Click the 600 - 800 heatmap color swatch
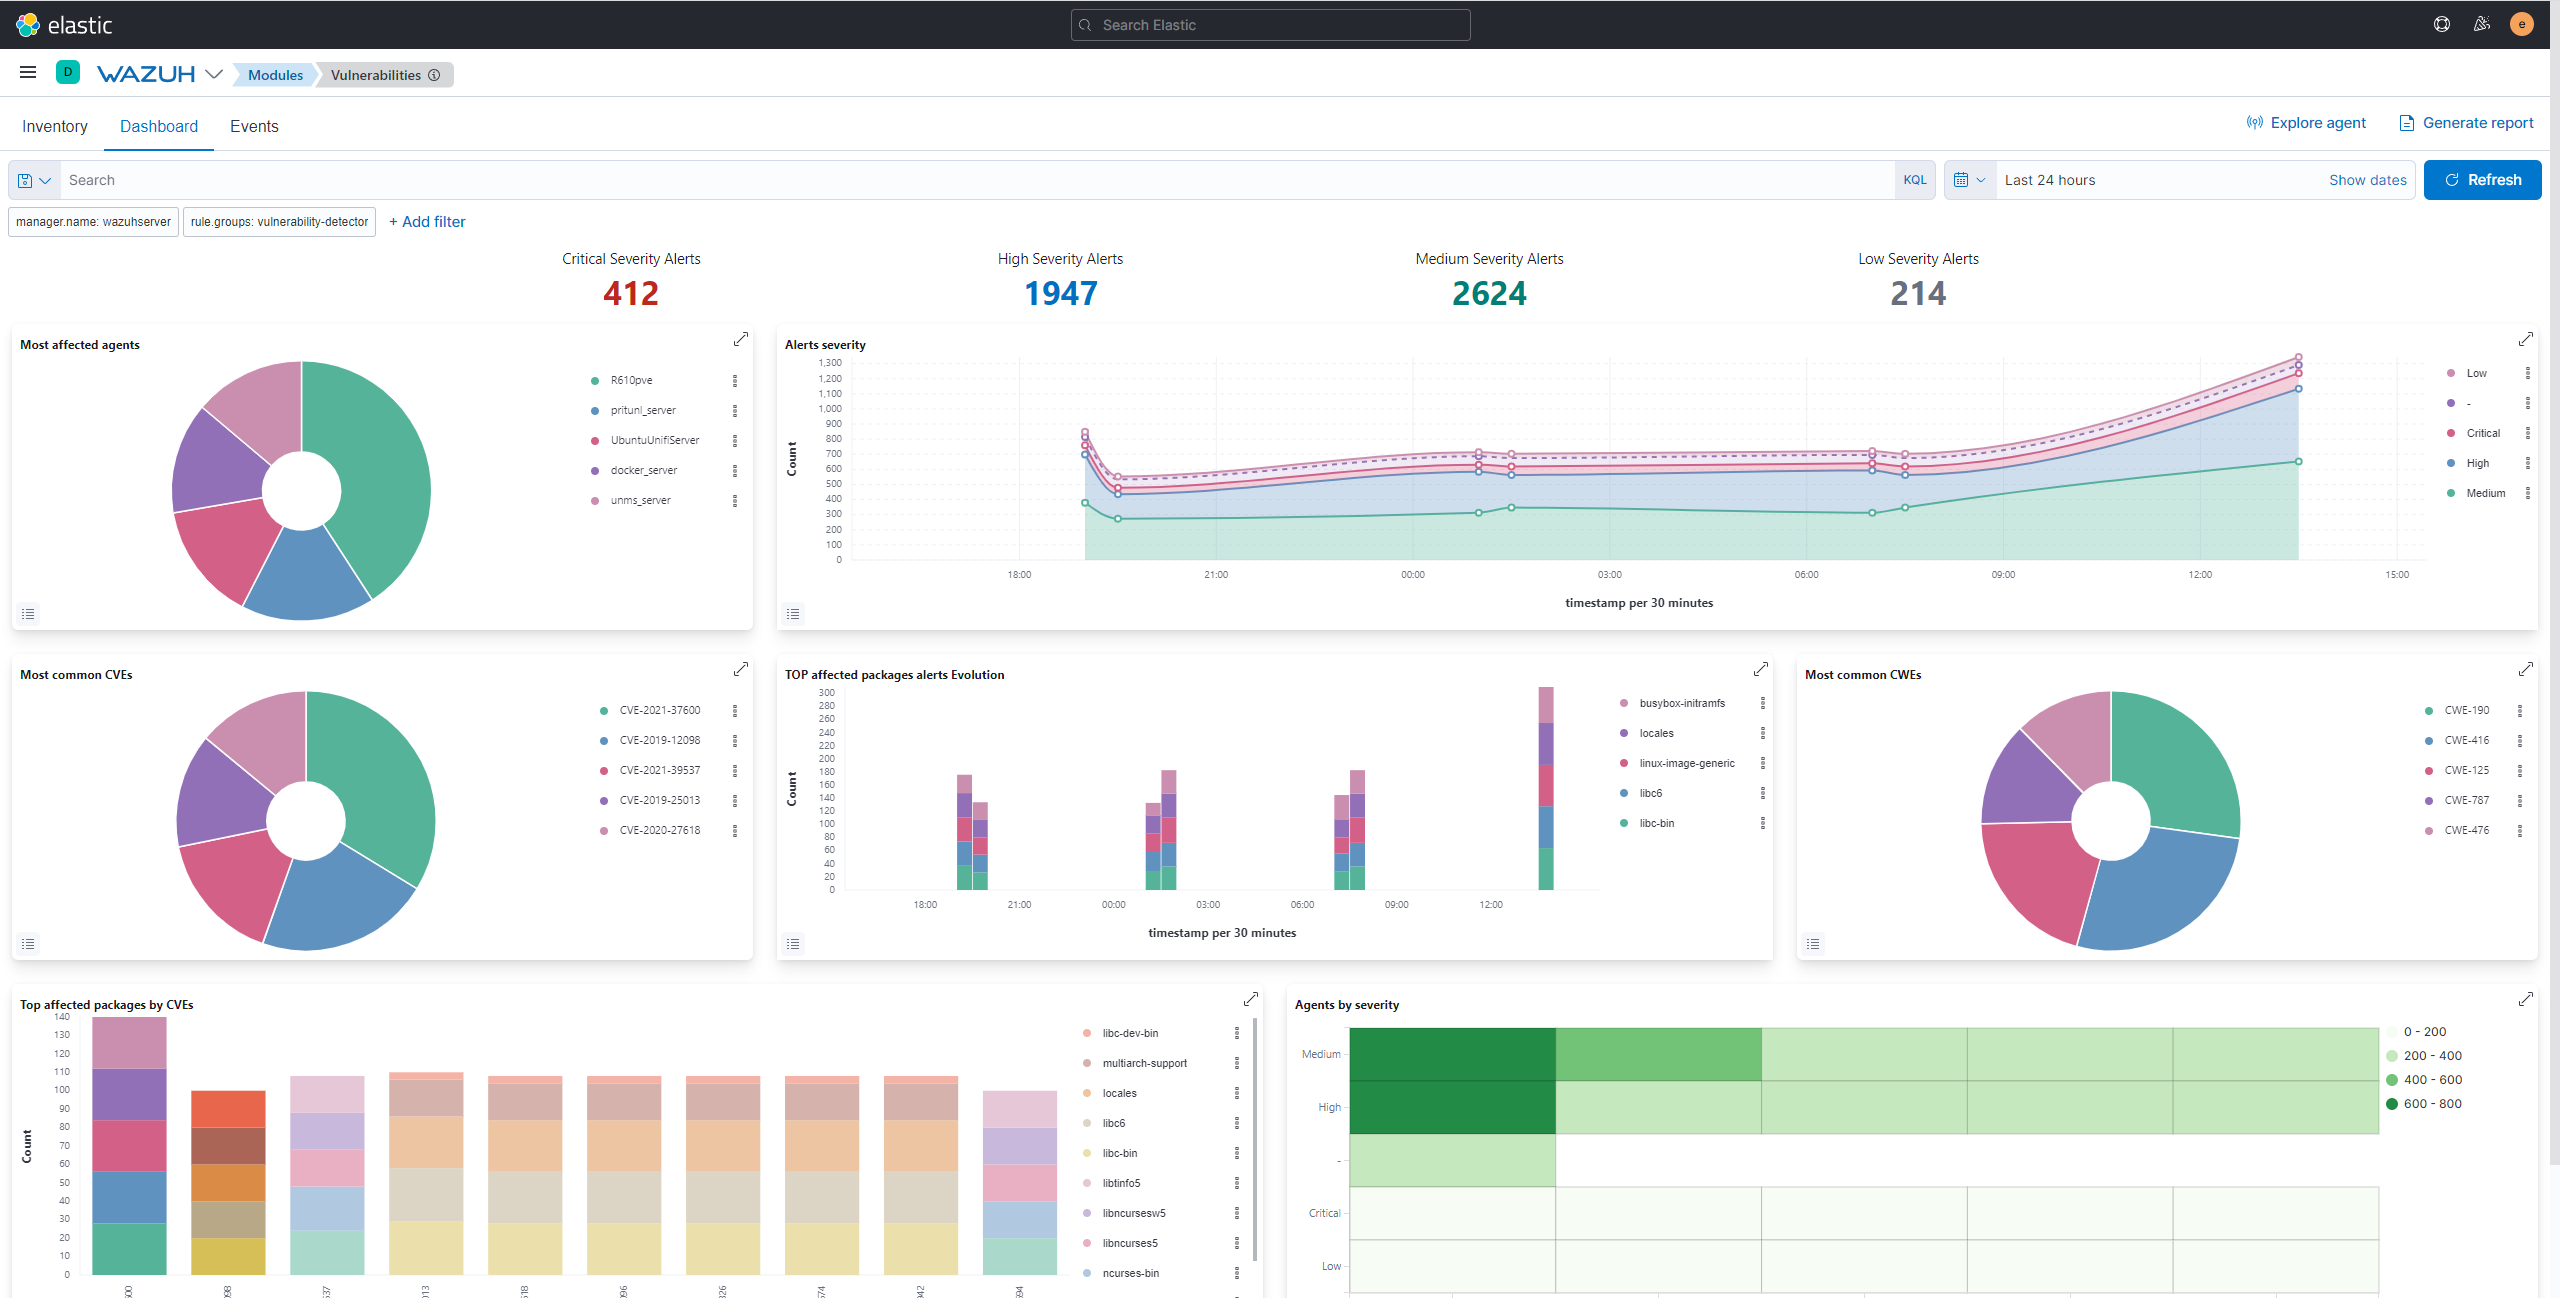This screenshot has height=1298, width=2560. (x=2392, y=1104)
